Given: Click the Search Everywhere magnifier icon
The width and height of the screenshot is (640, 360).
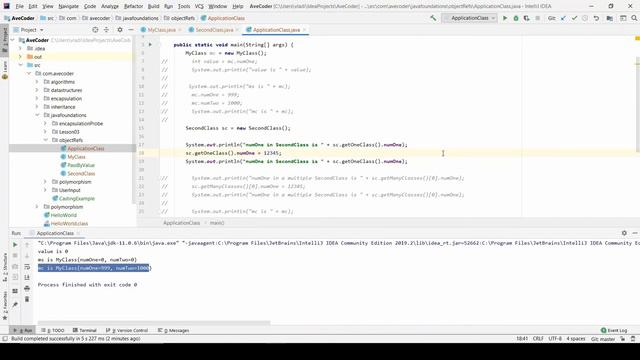Looking at the screenshot, I should pos(634,18).
